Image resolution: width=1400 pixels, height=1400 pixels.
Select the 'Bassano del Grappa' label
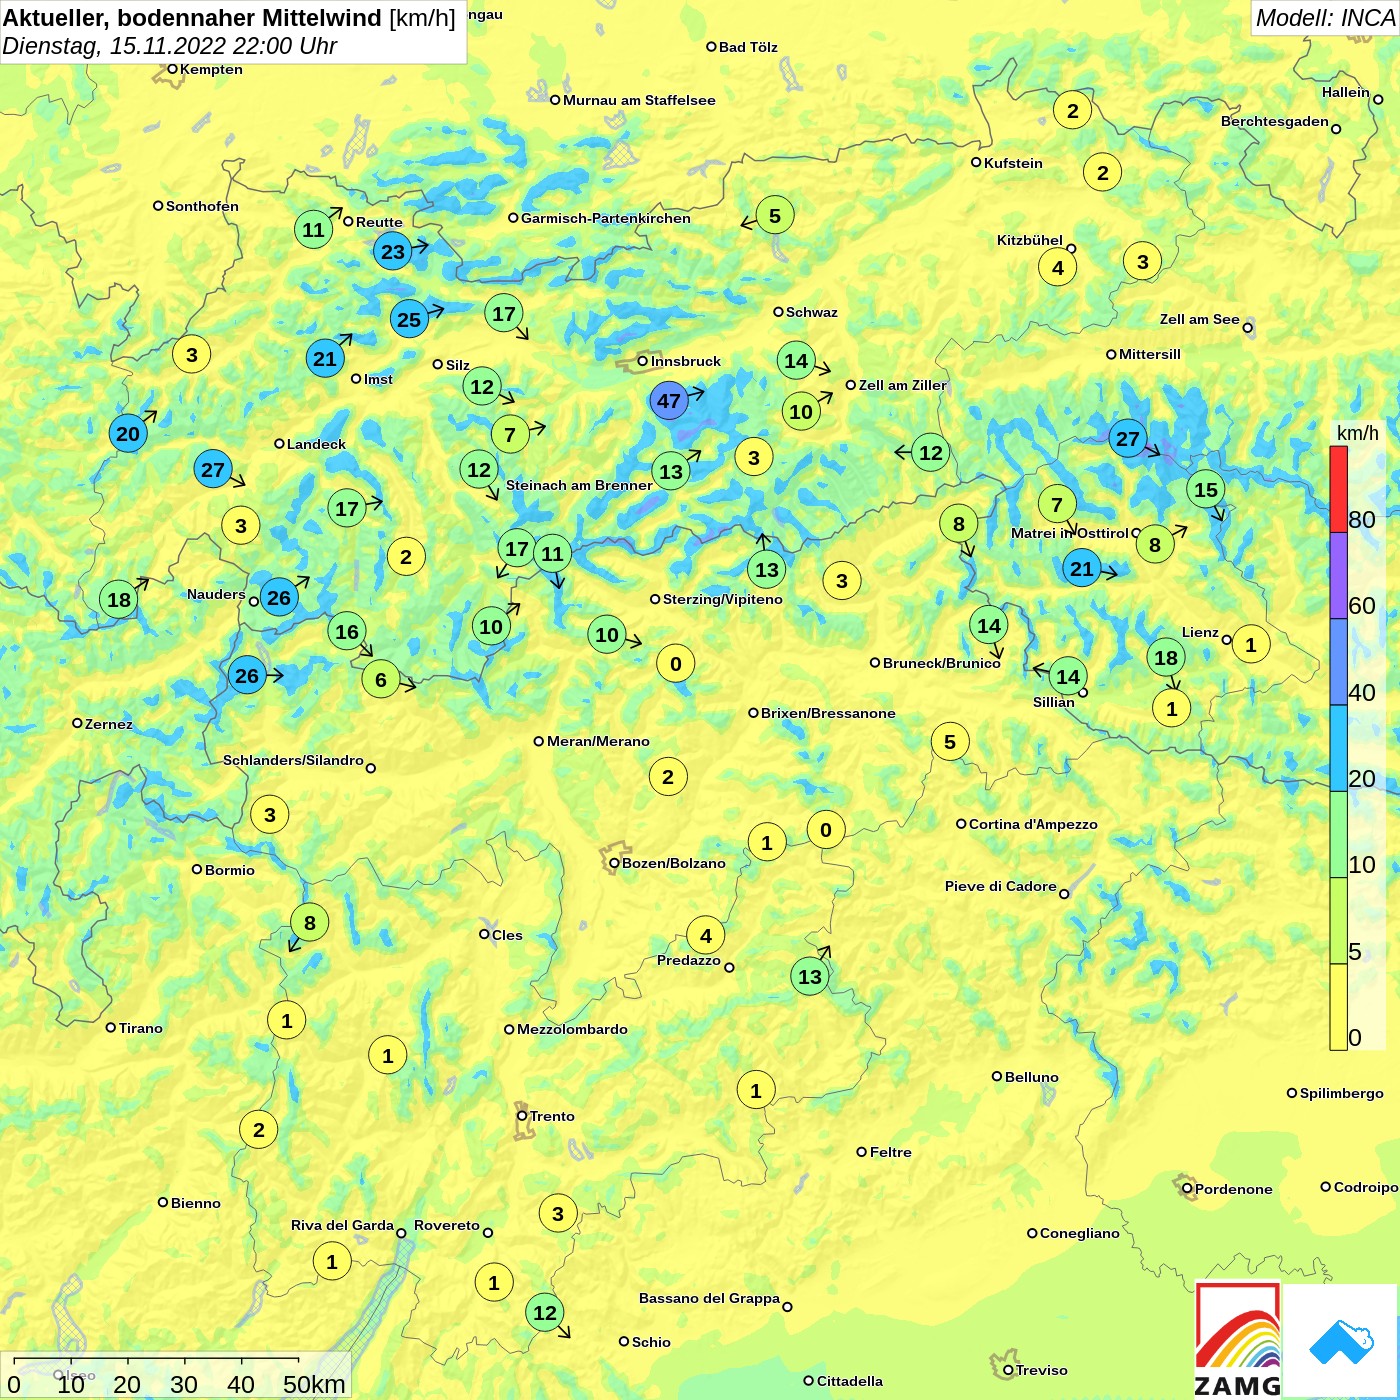click(709, 1298)
